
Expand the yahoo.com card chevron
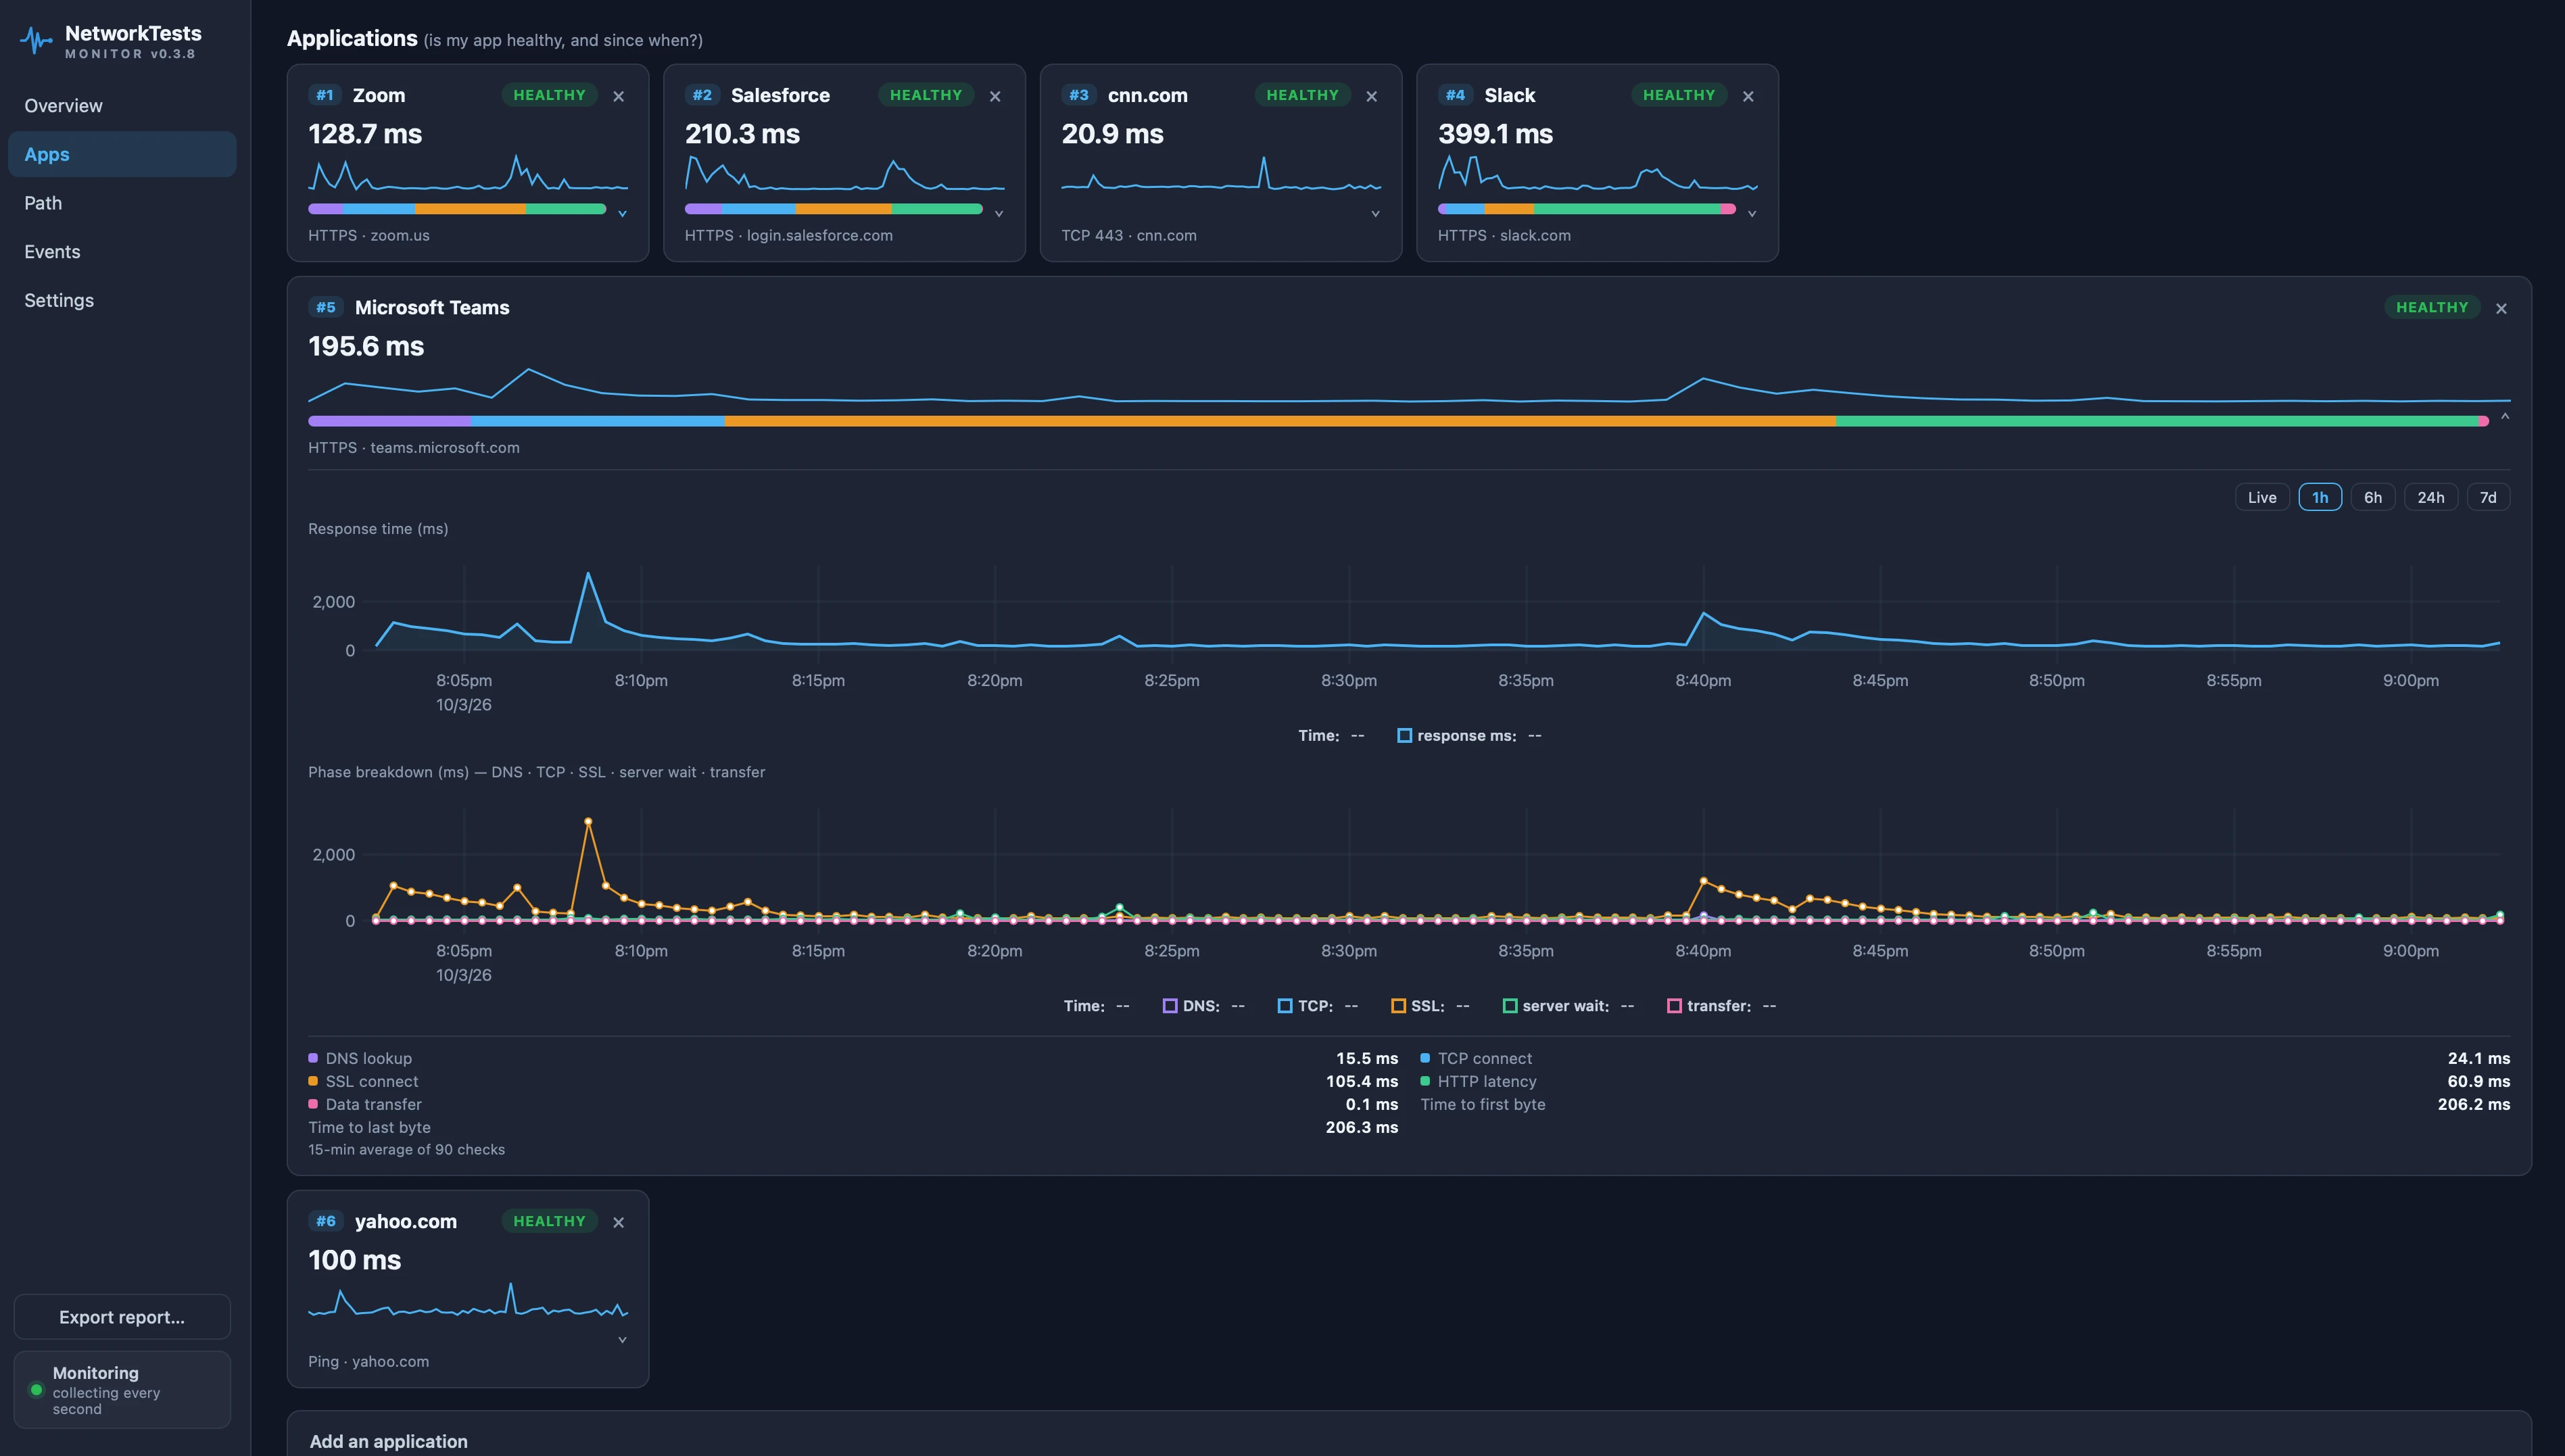coord(622,1339)
